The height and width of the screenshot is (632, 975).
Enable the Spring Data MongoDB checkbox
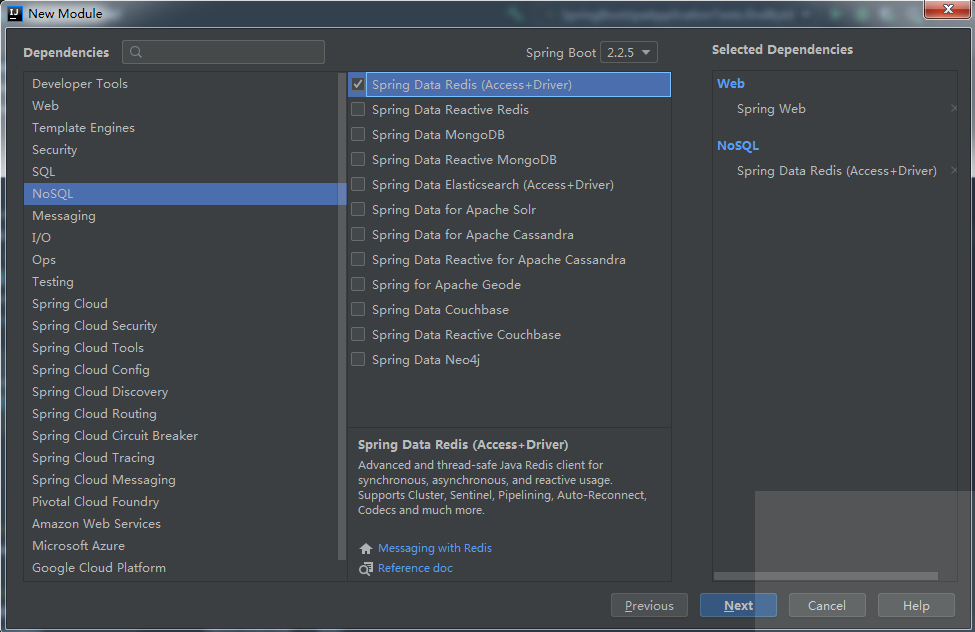[358, 135]
